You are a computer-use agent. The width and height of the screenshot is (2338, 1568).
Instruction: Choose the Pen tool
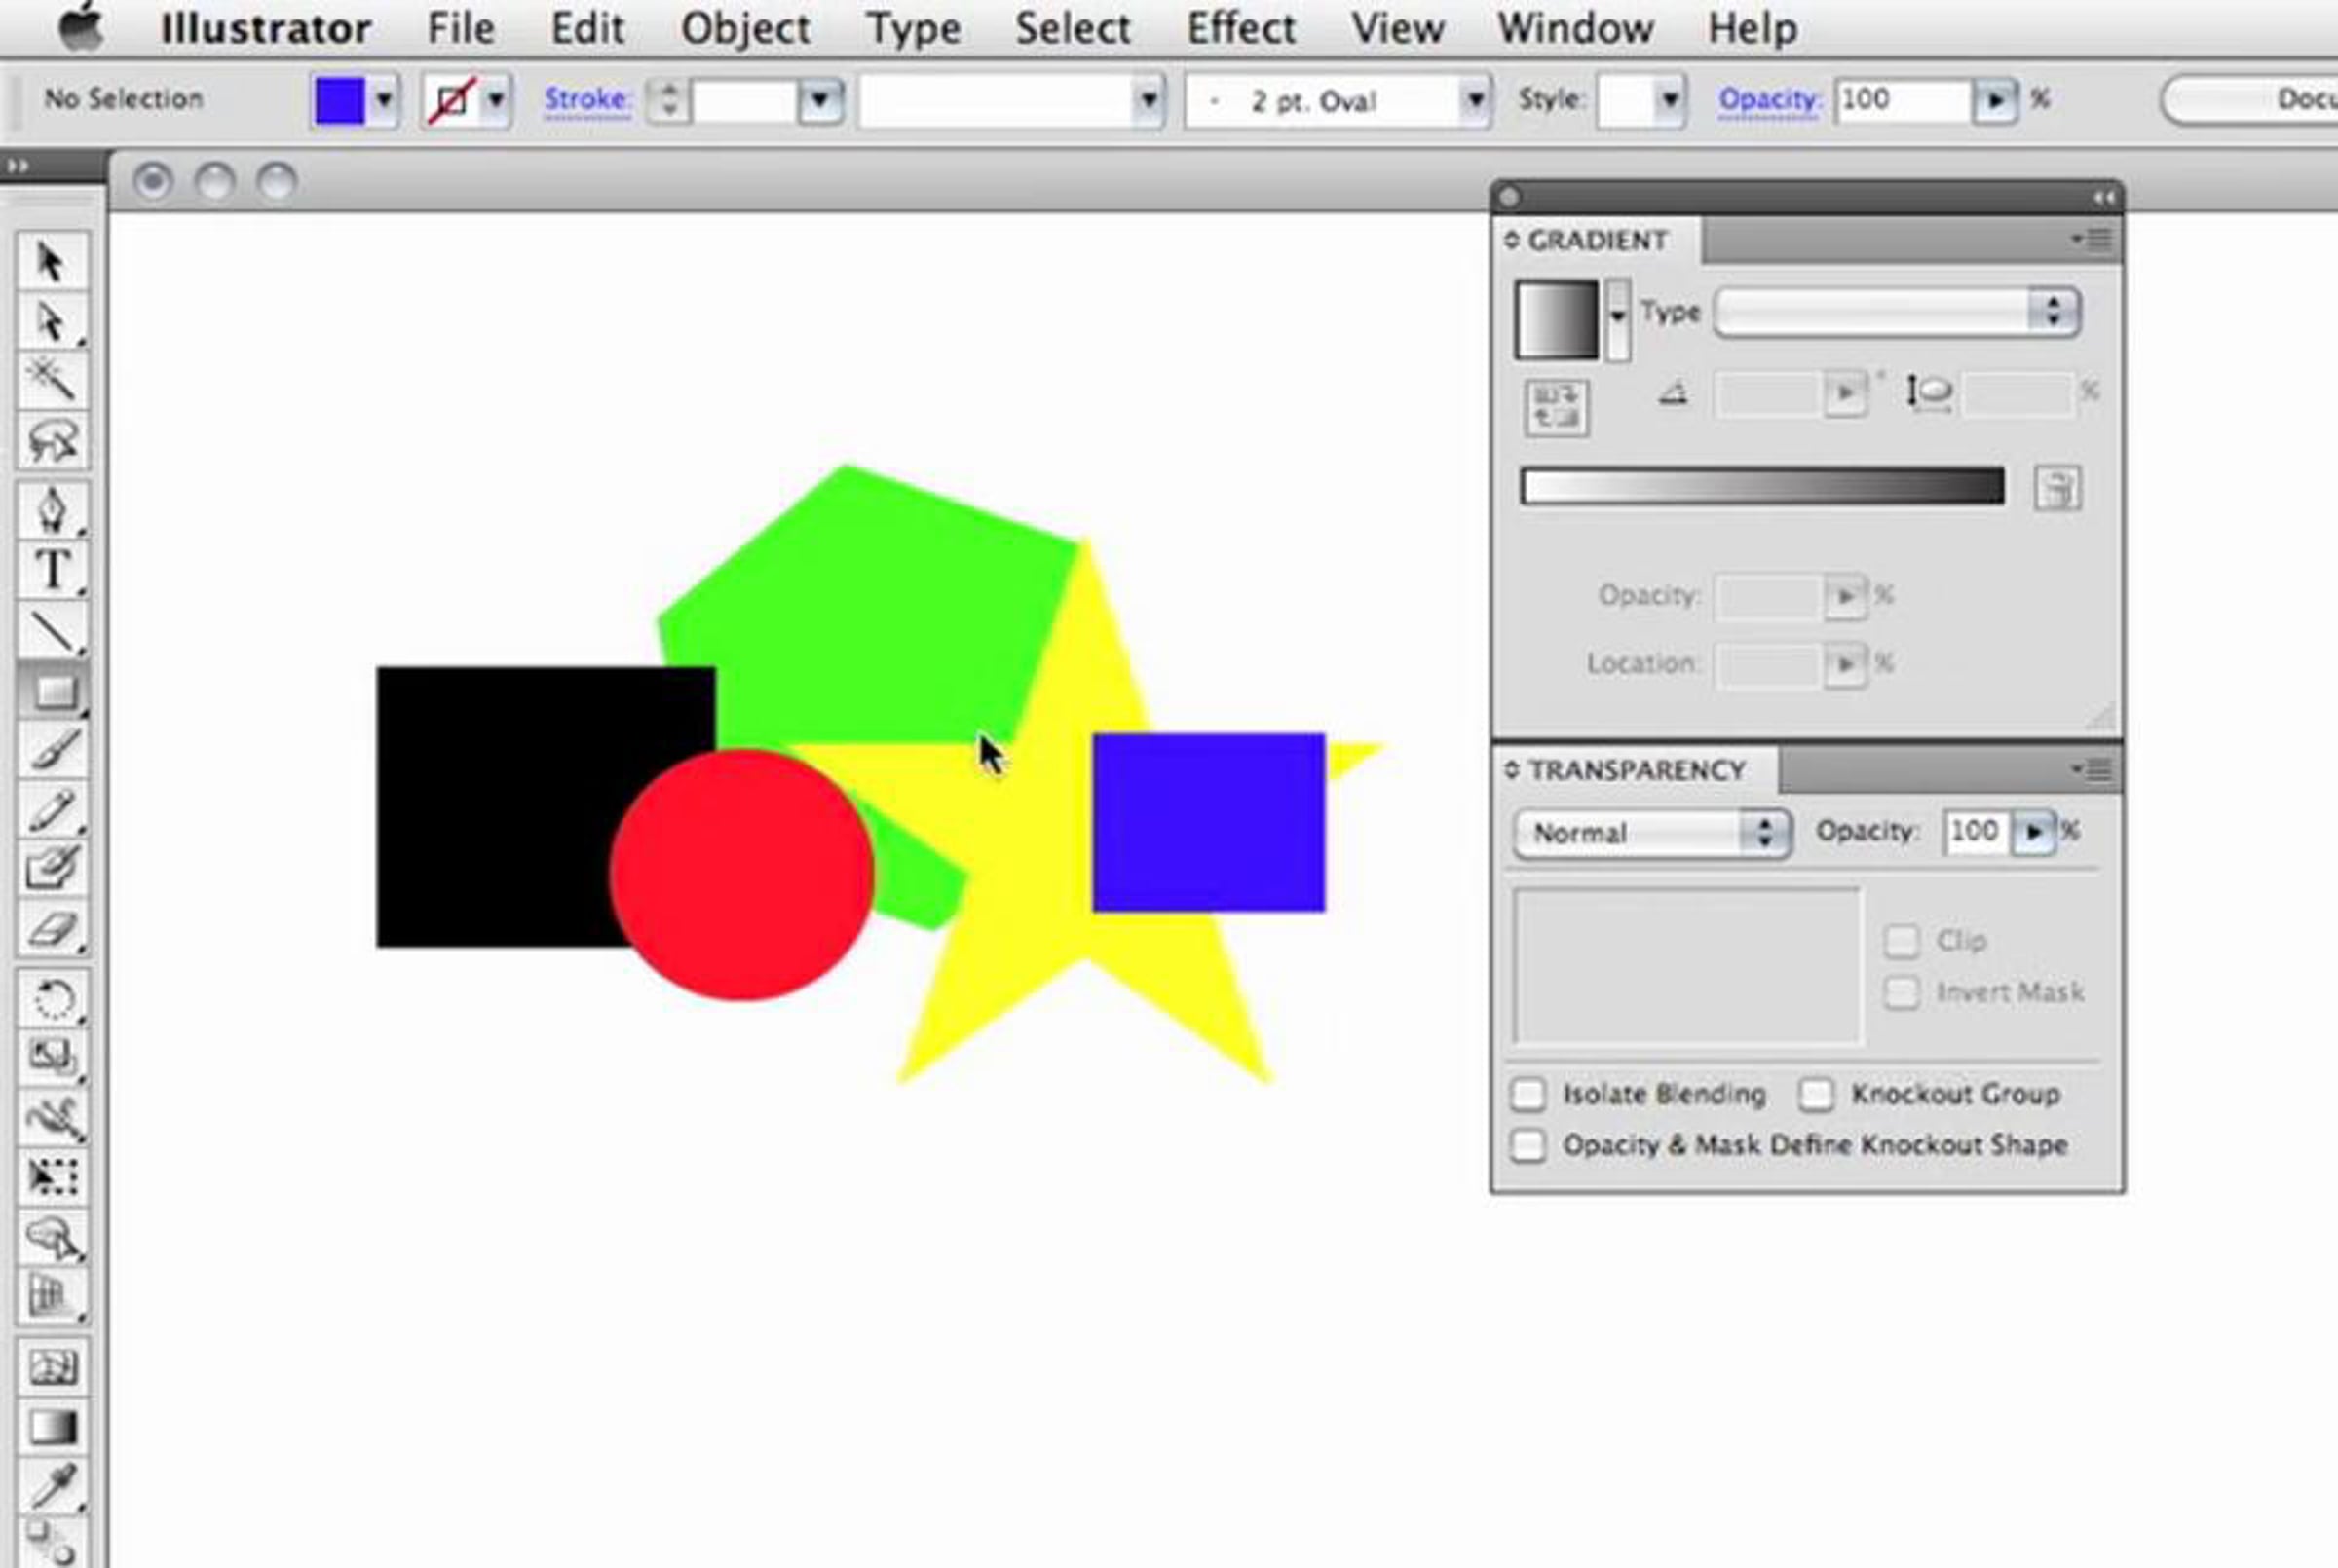pos(52,510)
